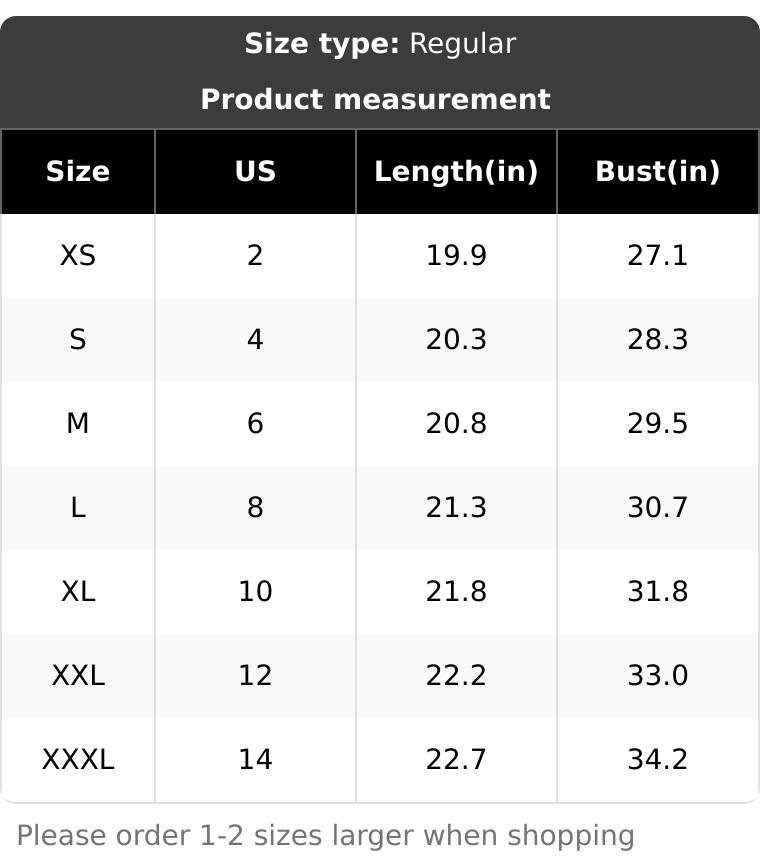The image size is (760, 868).
Task: Select the M size cell
Action: point(78,424)
